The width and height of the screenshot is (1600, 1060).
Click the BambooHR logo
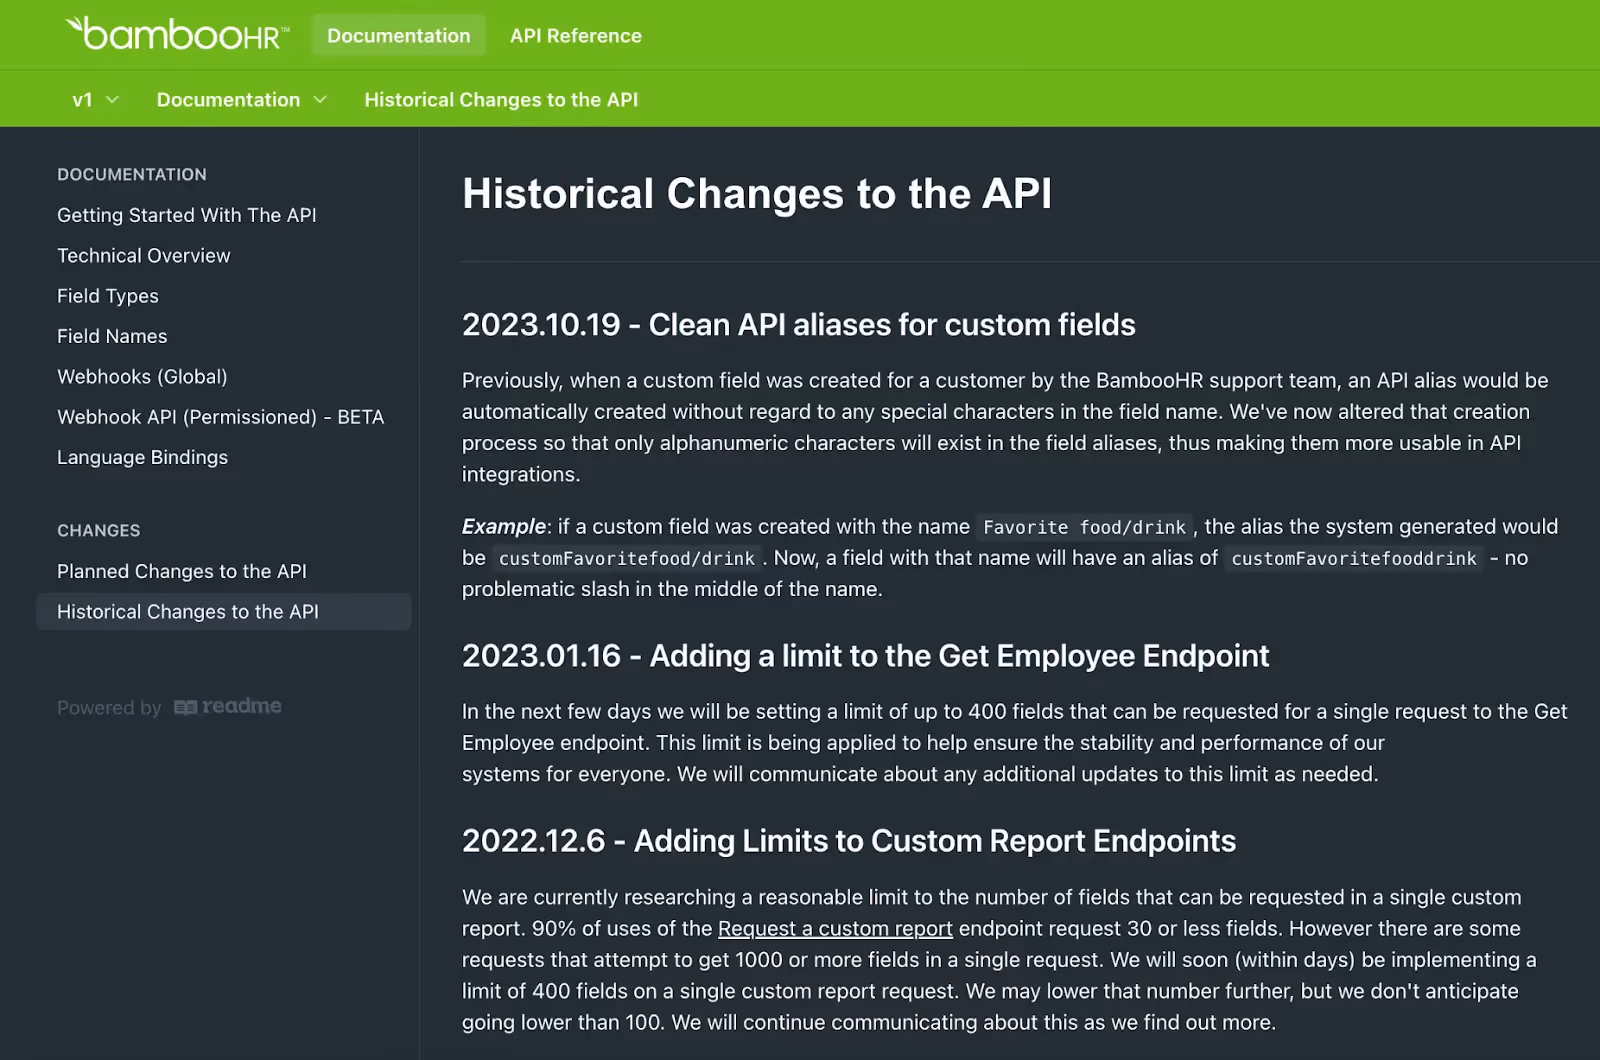click(177, 34)
